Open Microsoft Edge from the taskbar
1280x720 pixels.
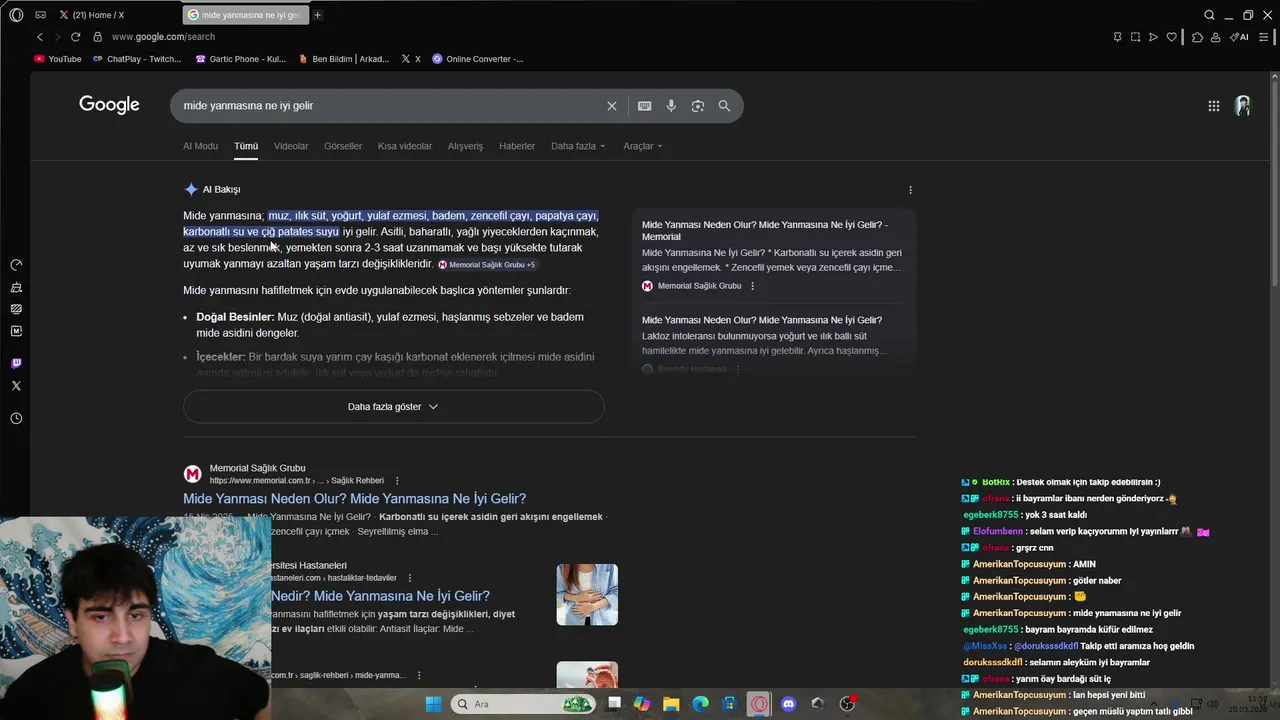coord(701,704)
